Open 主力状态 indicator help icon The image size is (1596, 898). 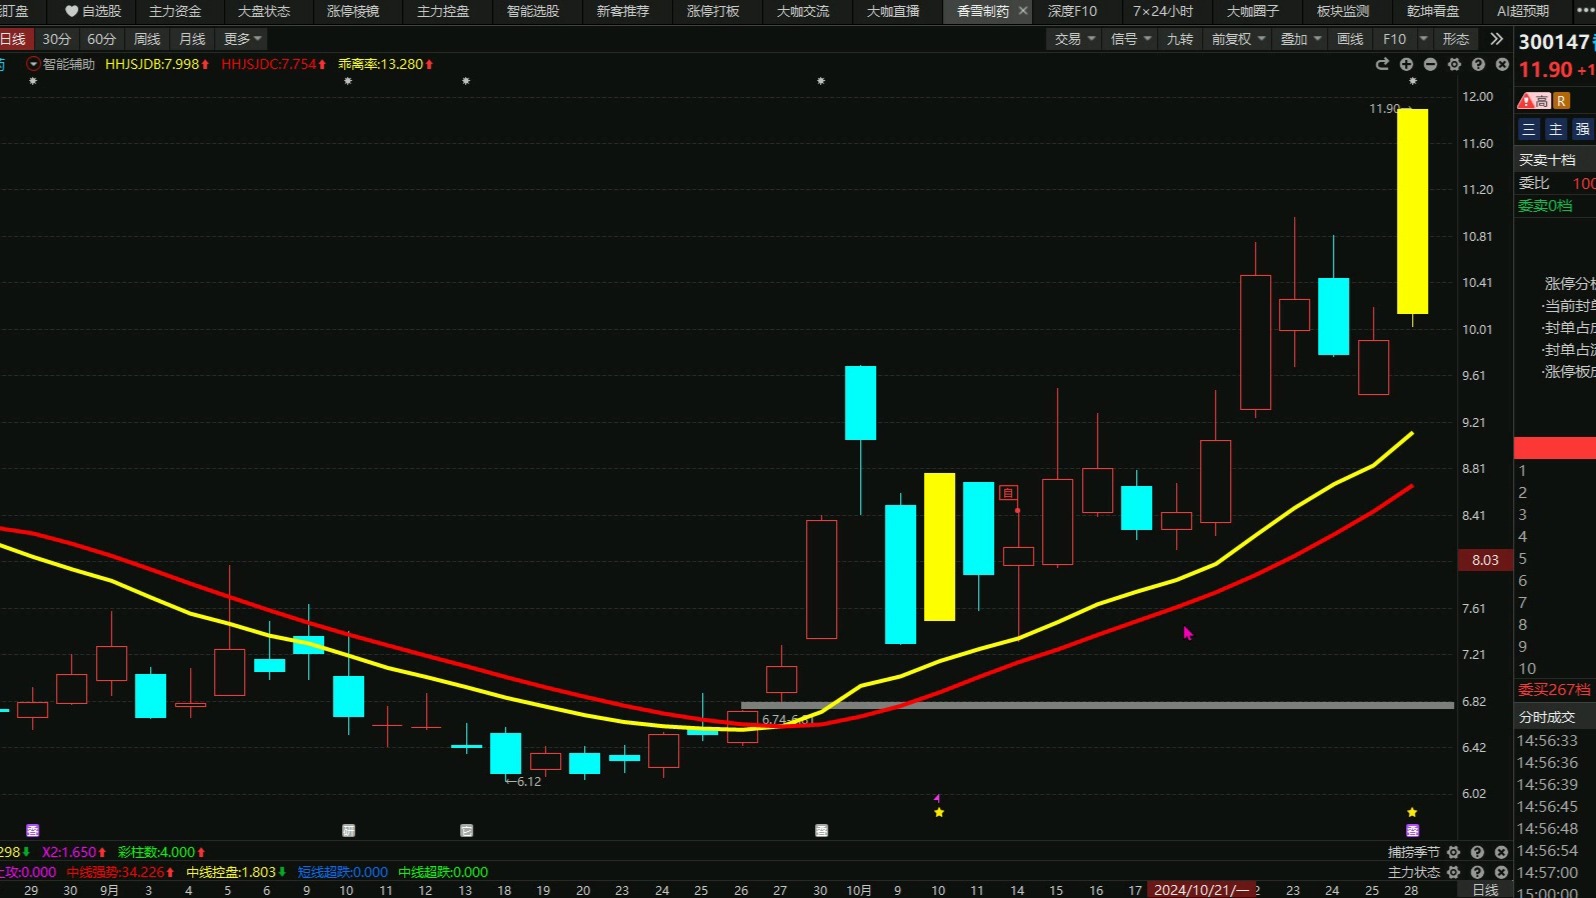pos(1478,872)
